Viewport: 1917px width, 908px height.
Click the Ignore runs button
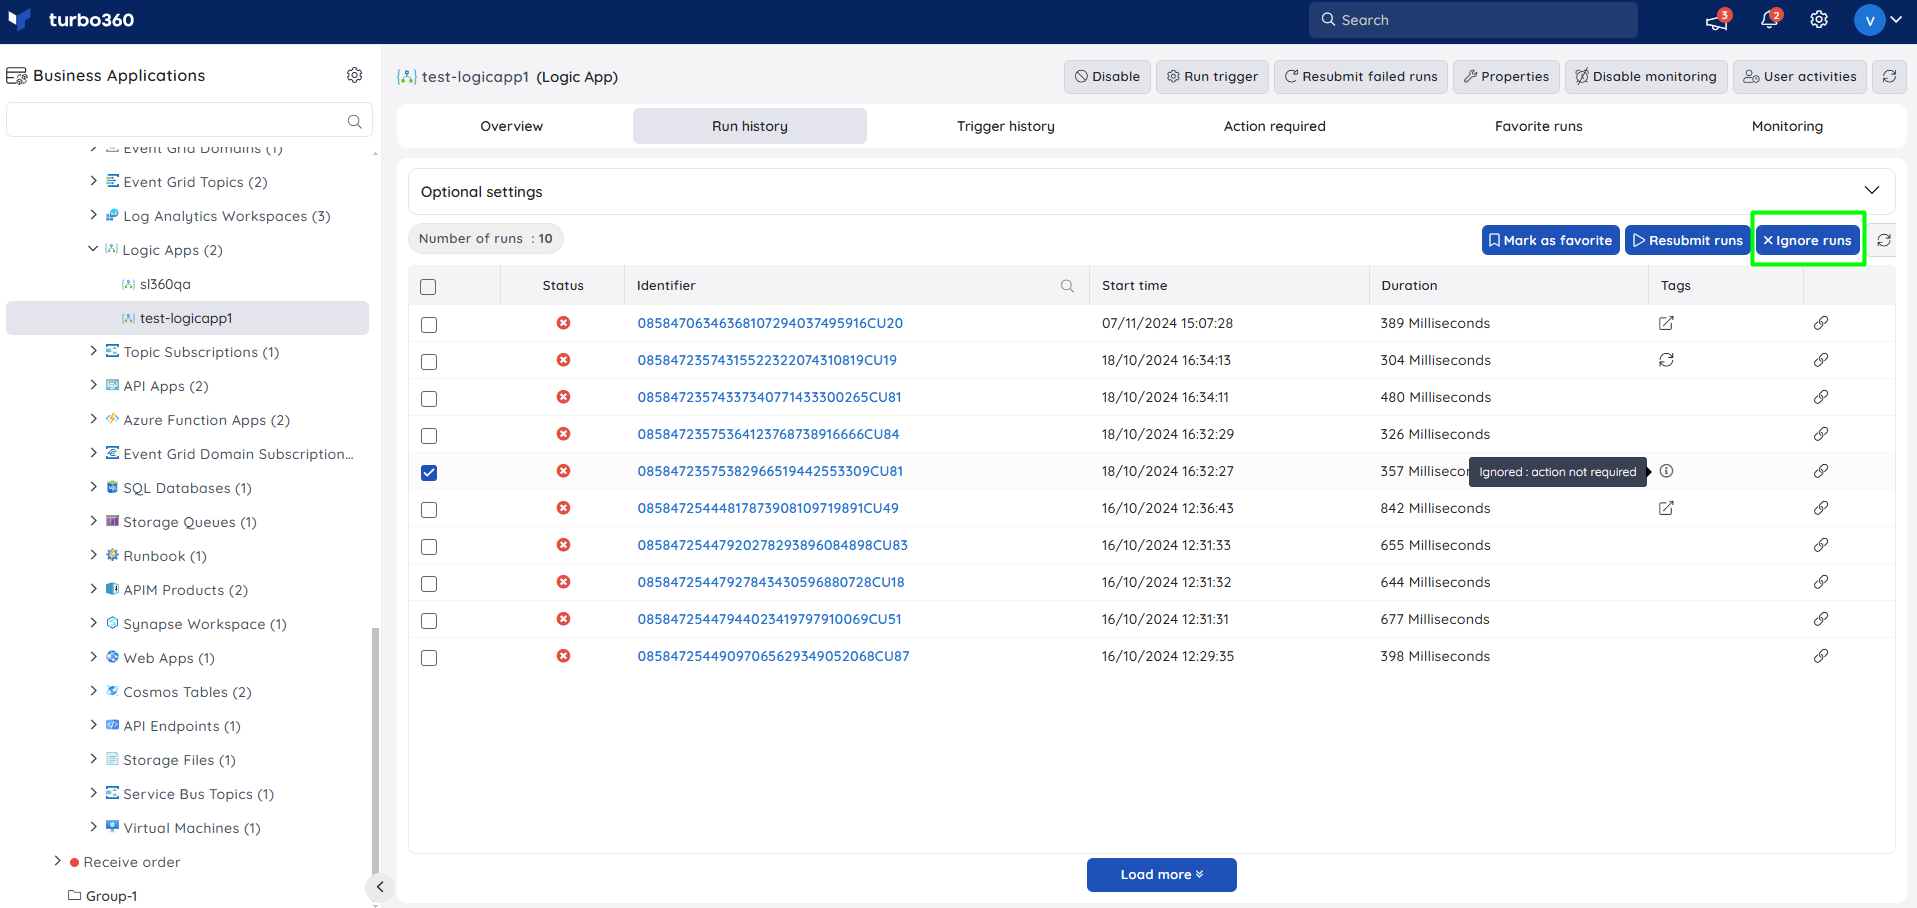tap(1807, 240)
